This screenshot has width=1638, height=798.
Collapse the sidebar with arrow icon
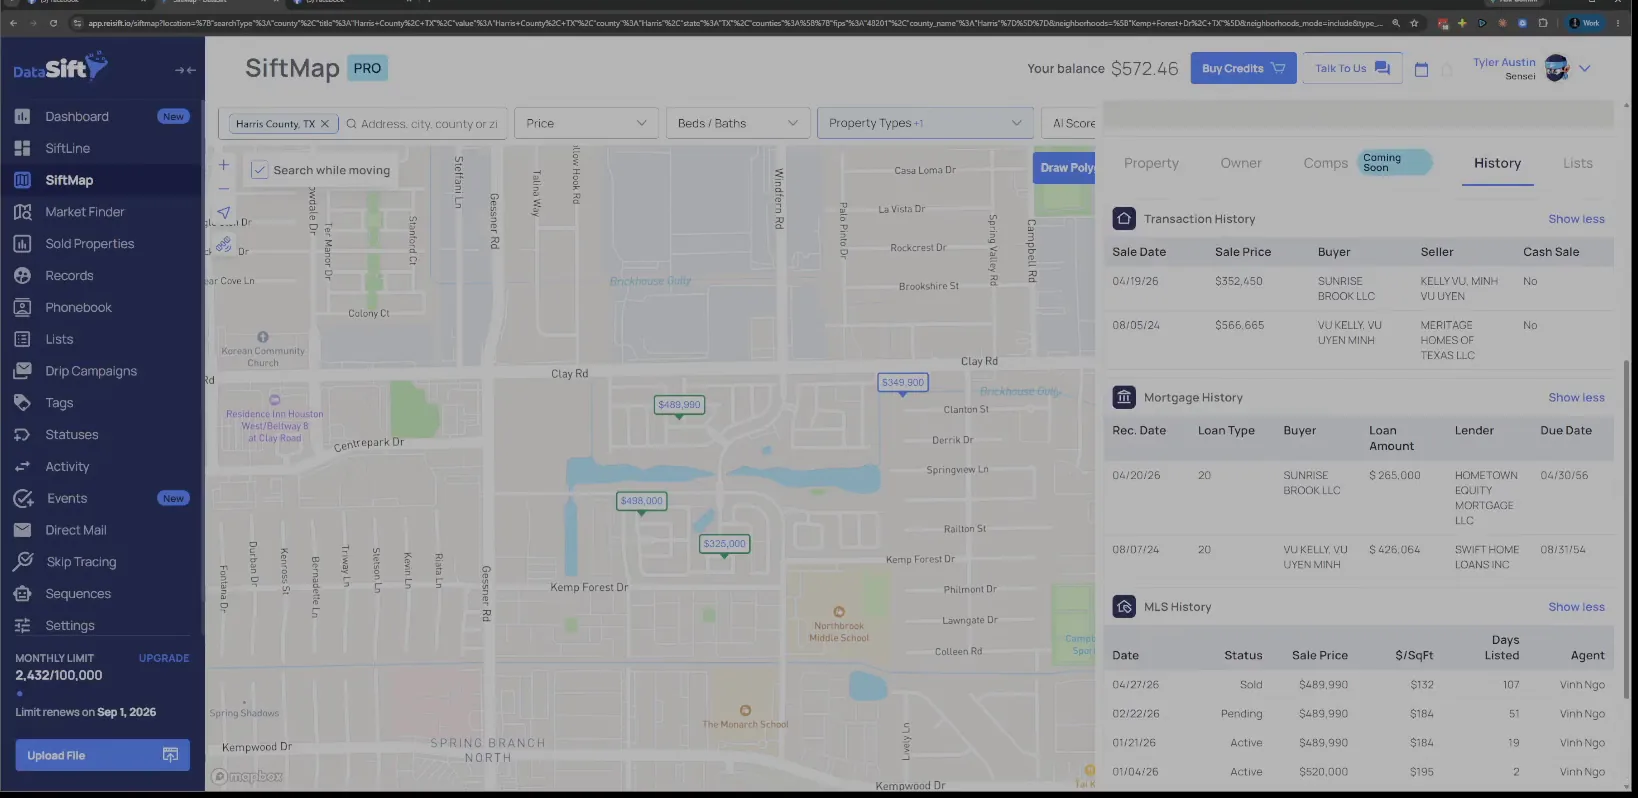click(x=185, y=70)
